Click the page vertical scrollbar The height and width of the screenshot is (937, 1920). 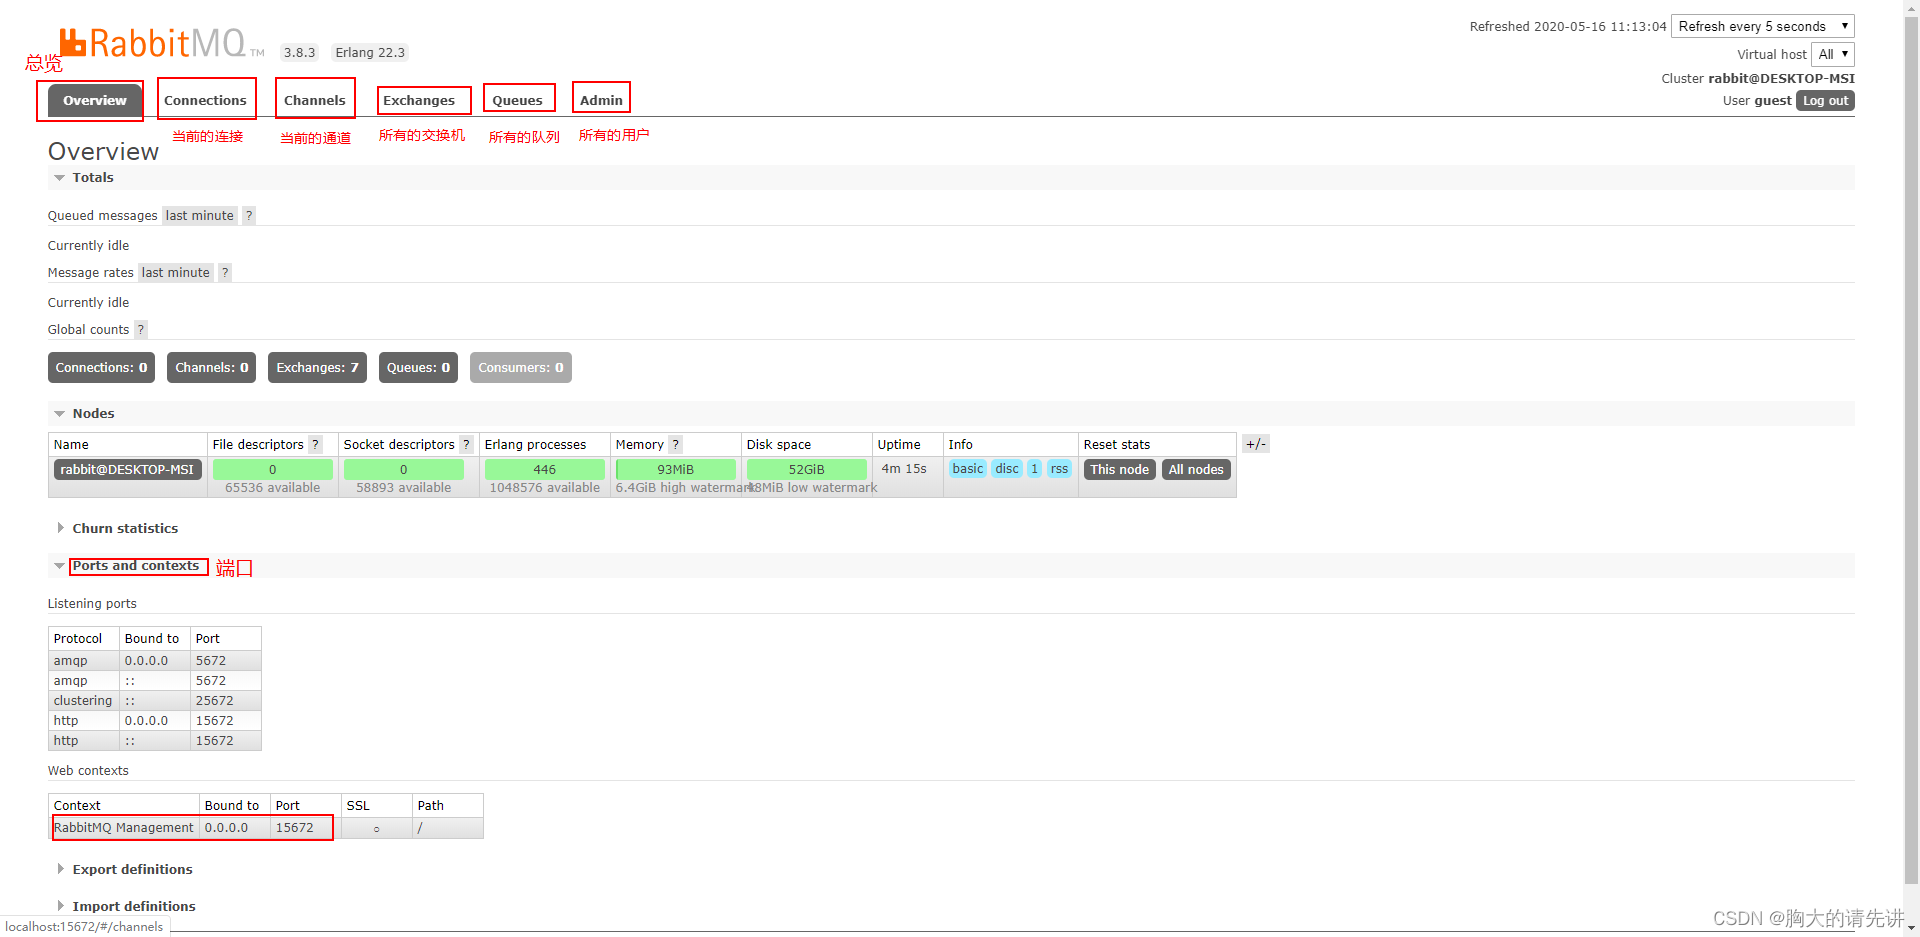coord(1911,450)
